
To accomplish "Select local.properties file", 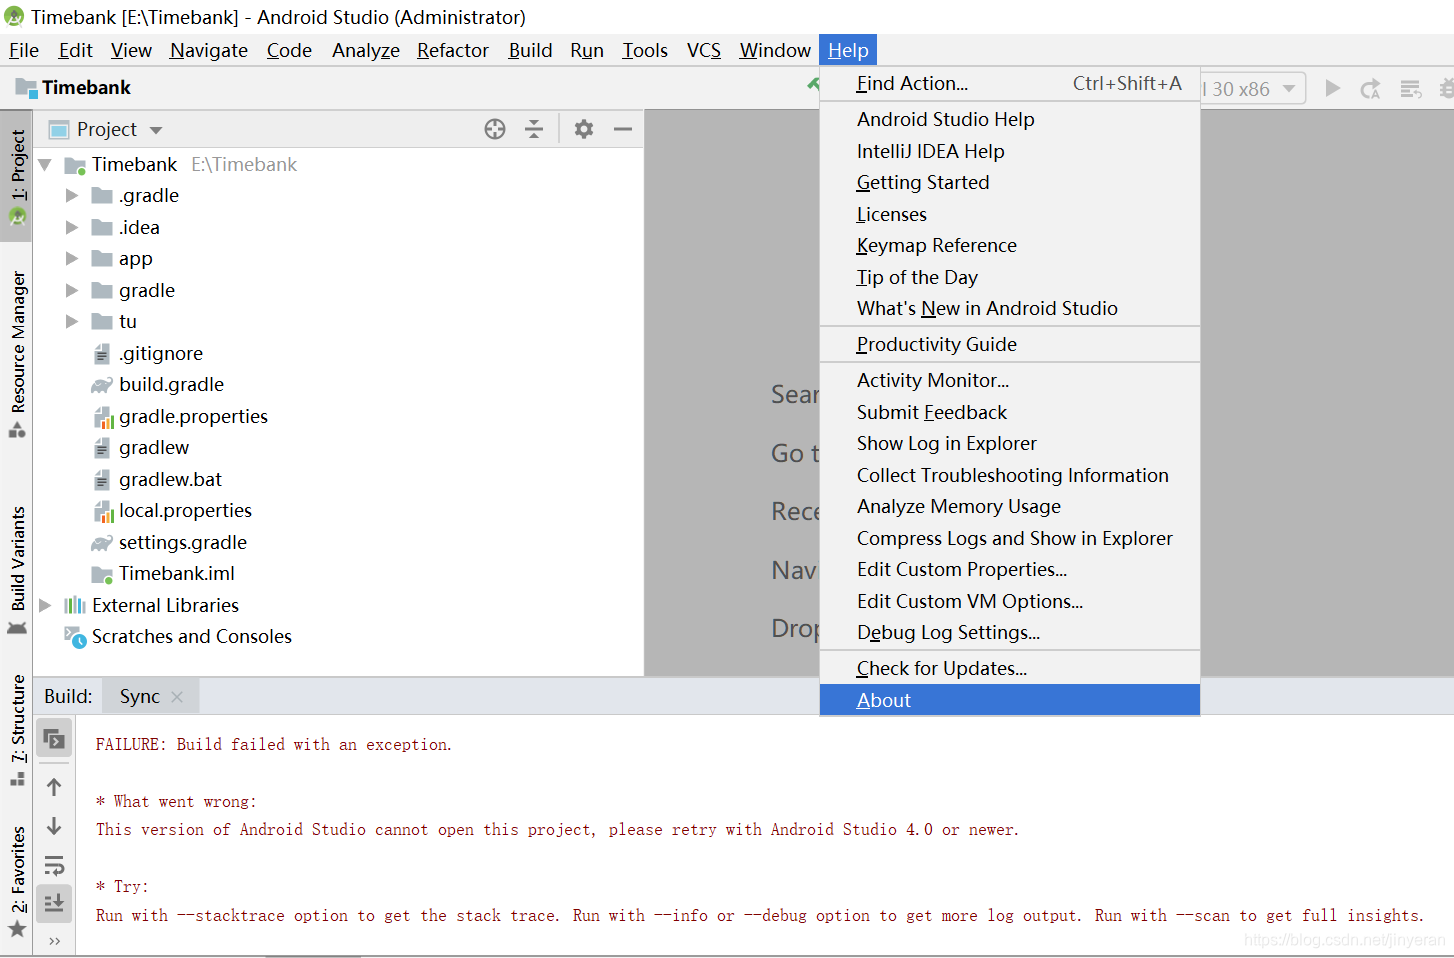I will [185, 511].
